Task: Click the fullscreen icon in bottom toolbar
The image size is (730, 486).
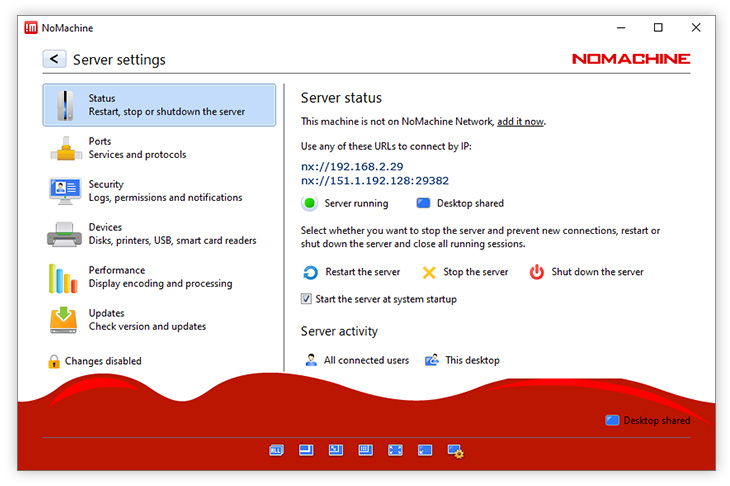Action: pyautogui.click(x=395, y=451)
